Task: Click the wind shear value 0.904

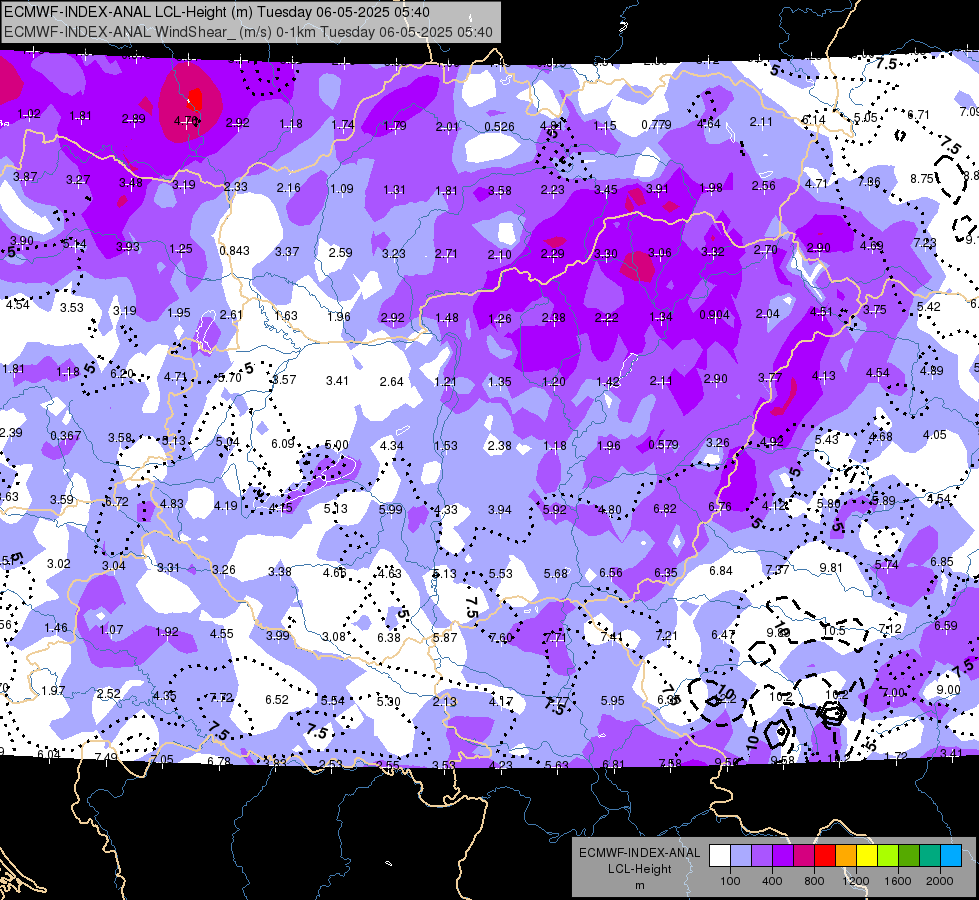Action: (x=714, y=315)
